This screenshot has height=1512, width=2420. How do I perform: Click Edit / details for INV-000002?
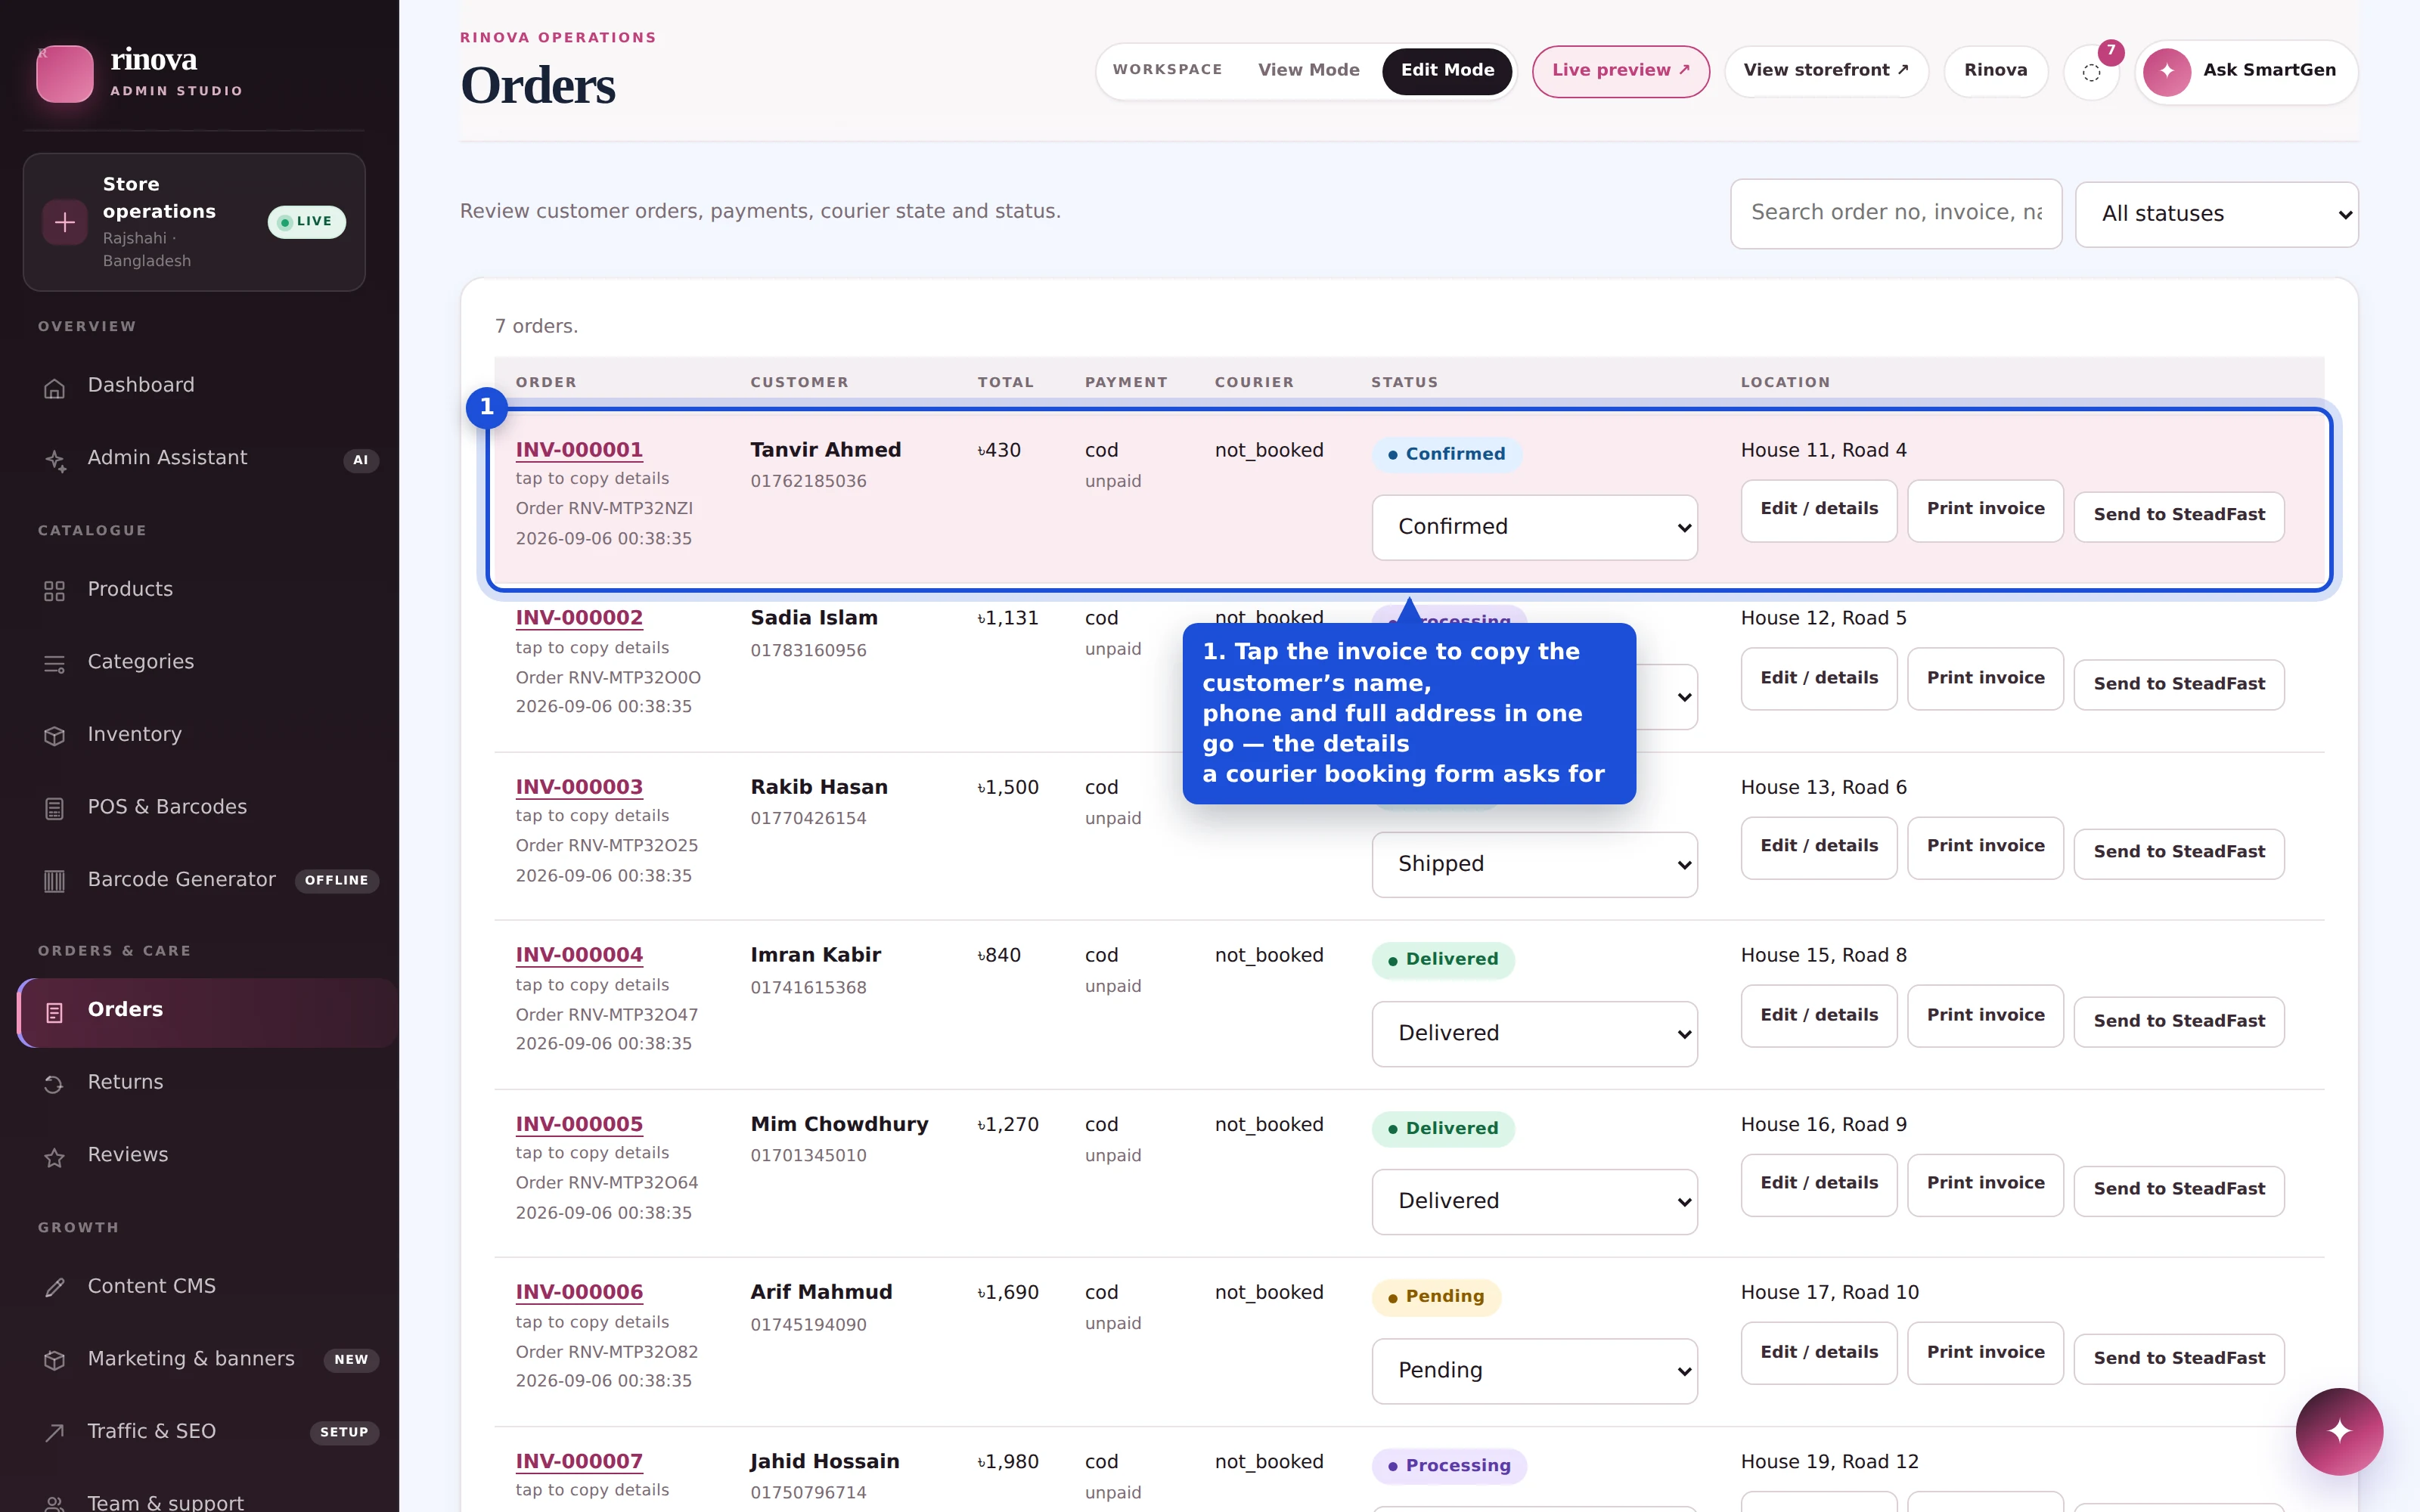coord(1818,679)
